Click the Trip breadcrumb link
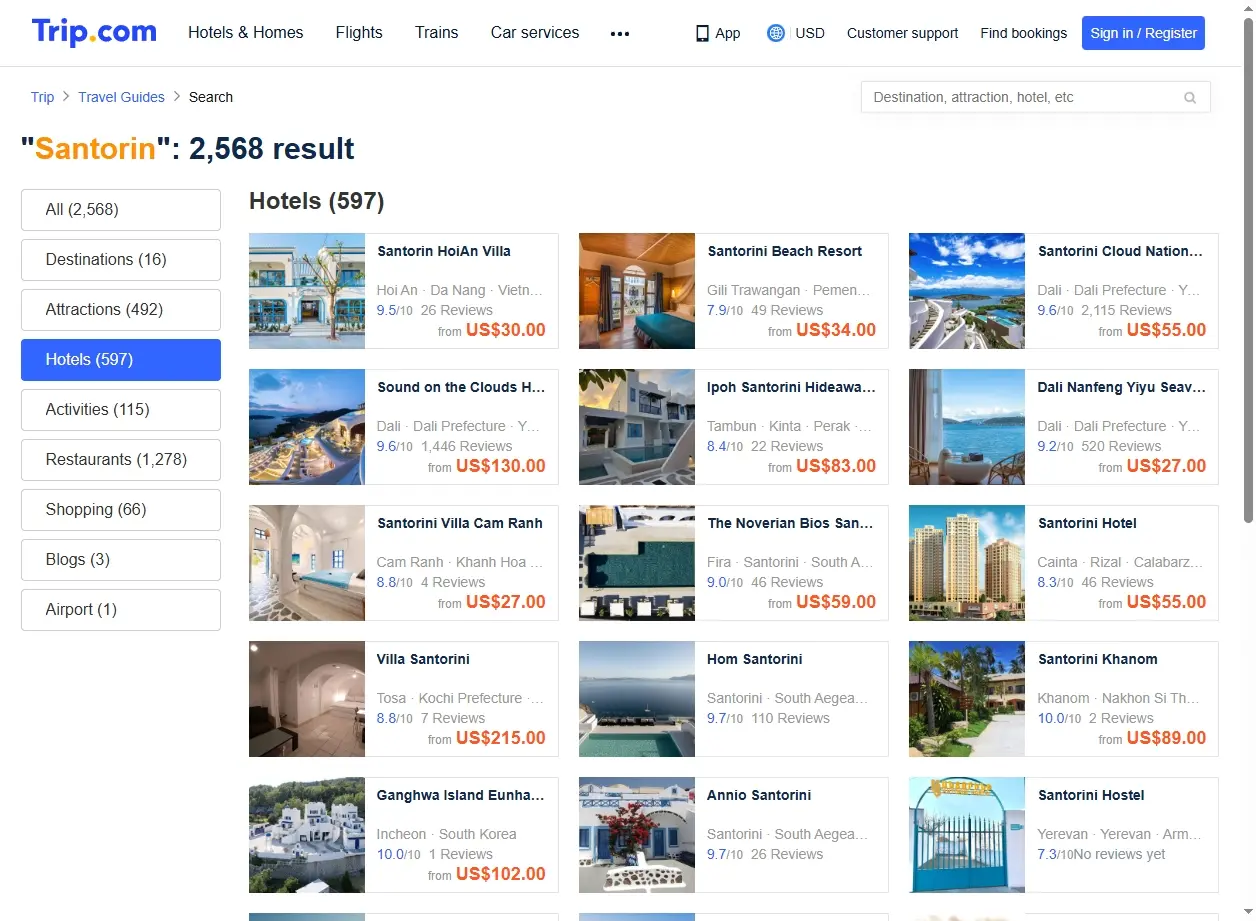The height and width of the screenshot is (921, 1256). tap(42, 97)
